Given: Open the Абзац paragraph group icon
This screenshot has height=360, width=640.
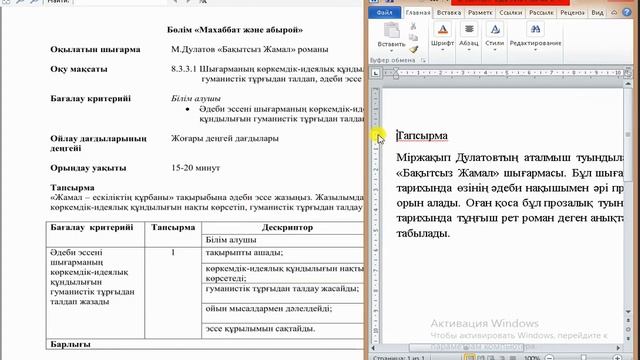Looking at the screenshot, I should pos(469,29).
